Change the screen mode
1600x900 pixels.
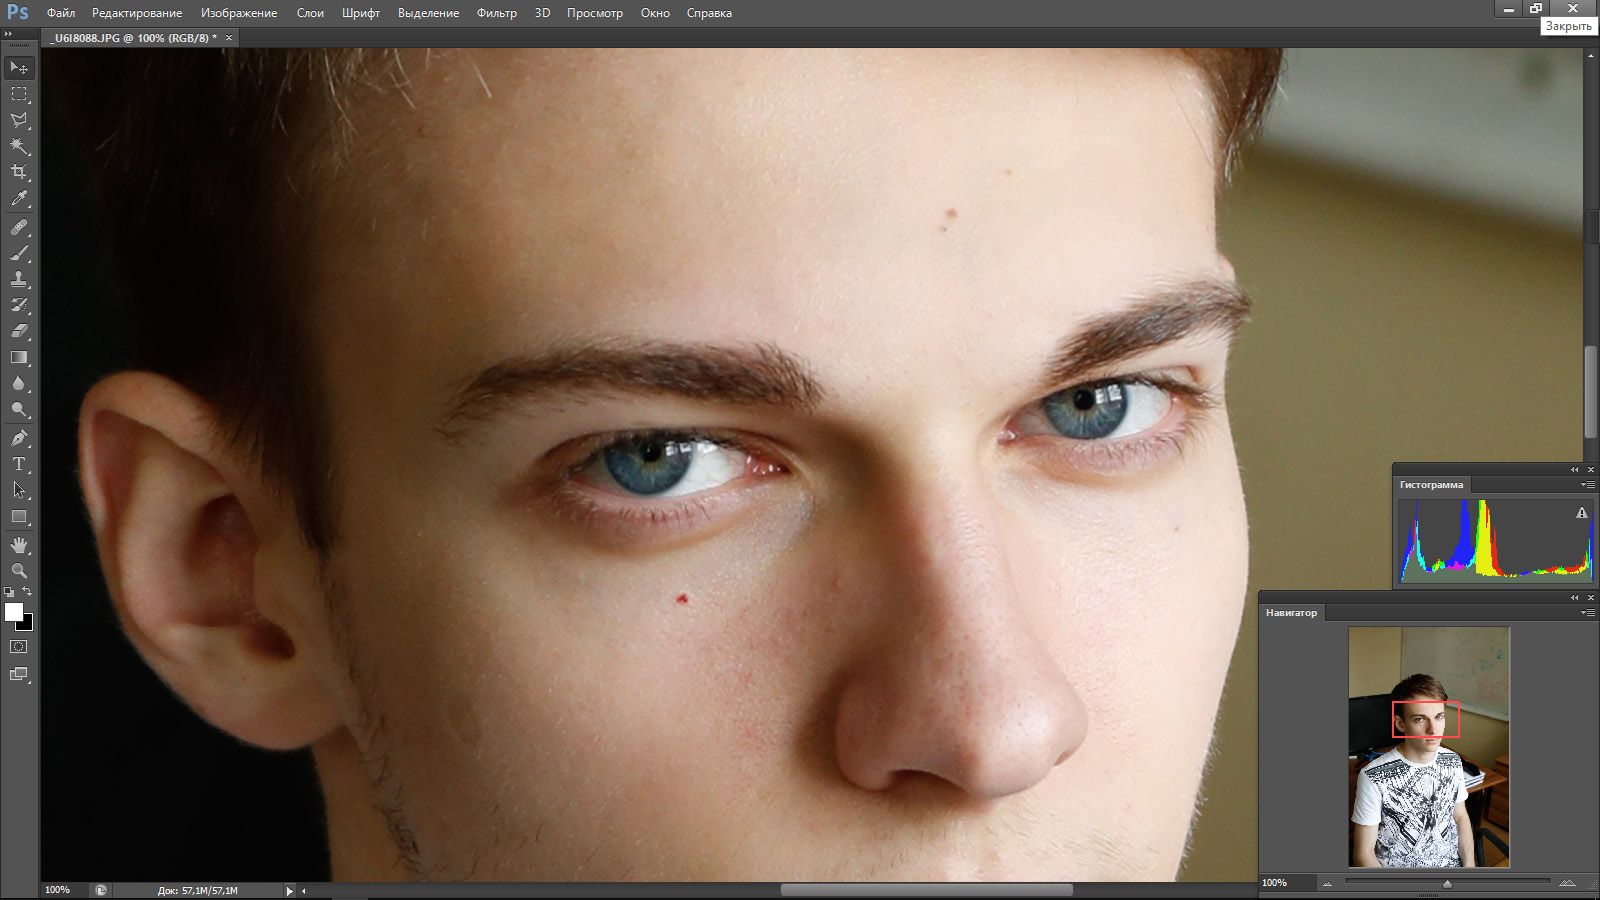19,674
